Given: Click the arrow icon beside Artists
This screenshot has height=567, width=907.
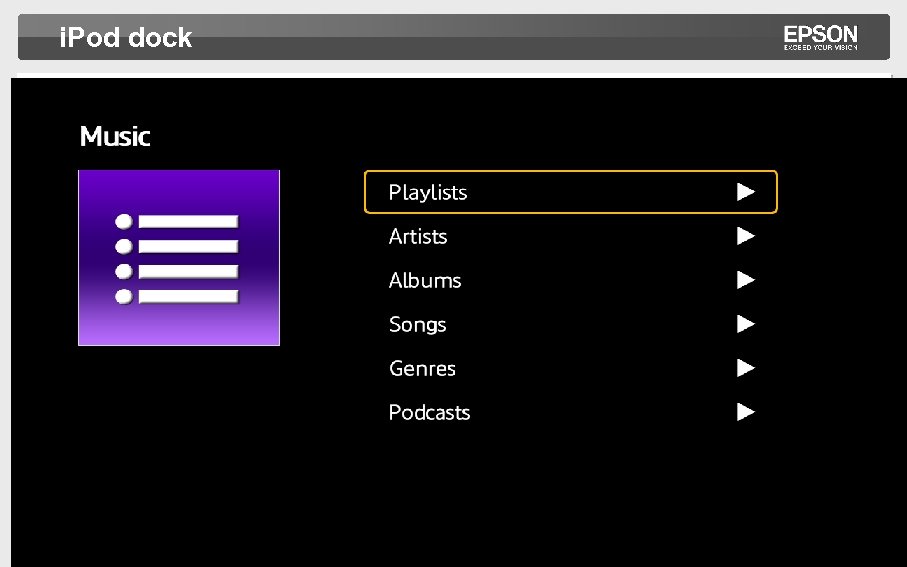Looking at the screenshot, I should (745, 236).
